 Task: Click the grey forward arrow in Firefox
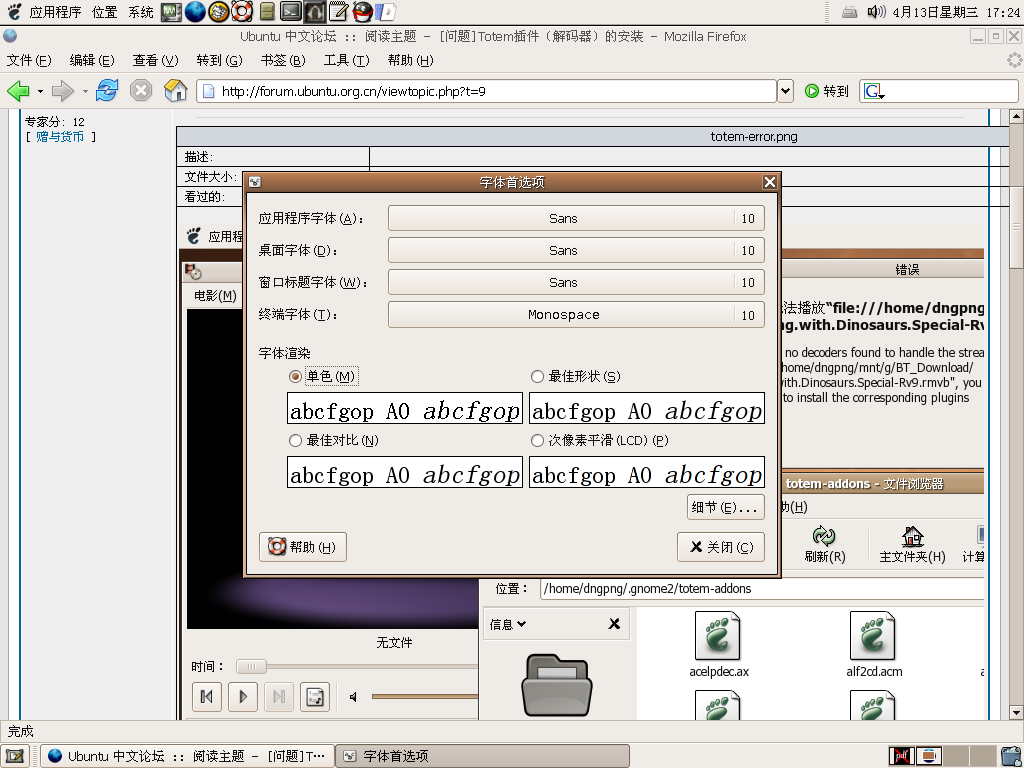pos(63,91)
